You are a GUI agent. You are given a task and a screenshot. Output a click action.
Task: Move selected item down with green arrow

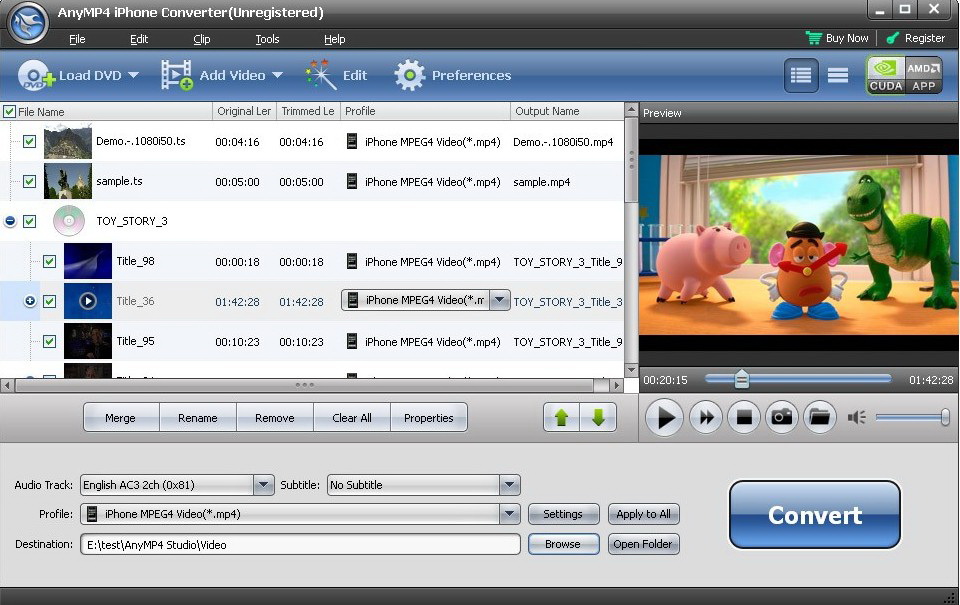coord(598,418)
